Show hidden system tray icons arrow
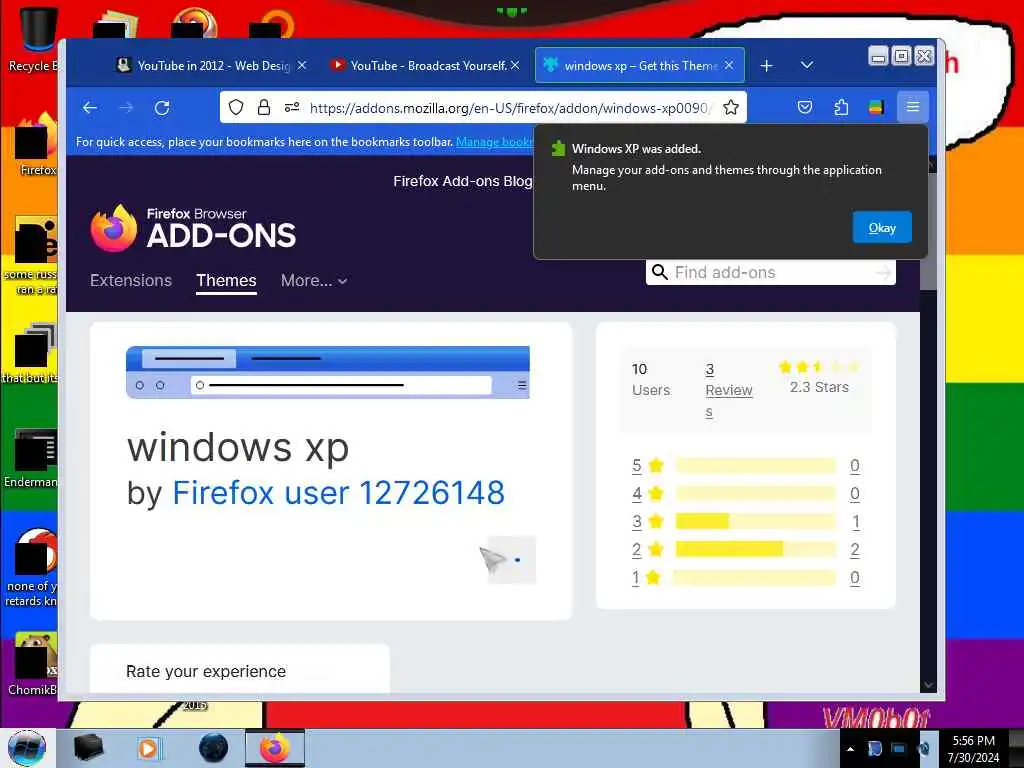The height and width of the screenshot is (768, 1024). pos(850,749)
